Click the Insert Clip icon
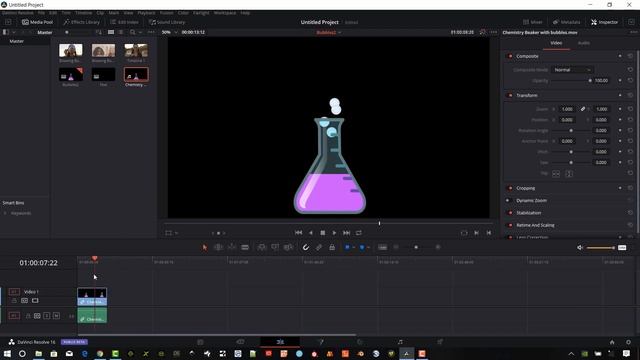The image size is (640, 360). point(262,247)
